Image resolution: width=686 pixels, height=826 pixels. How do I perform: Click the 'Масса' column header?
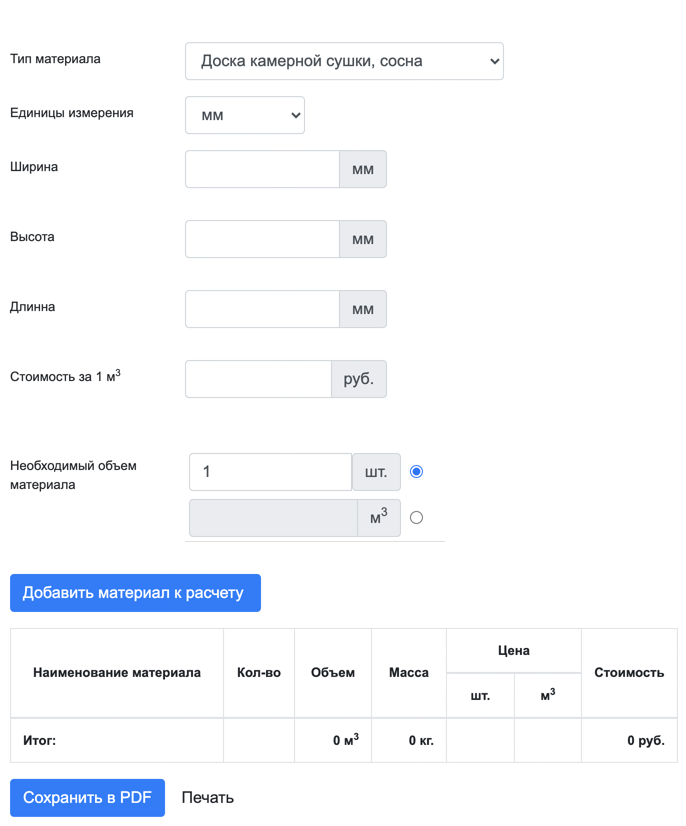(x=409, y=673)
